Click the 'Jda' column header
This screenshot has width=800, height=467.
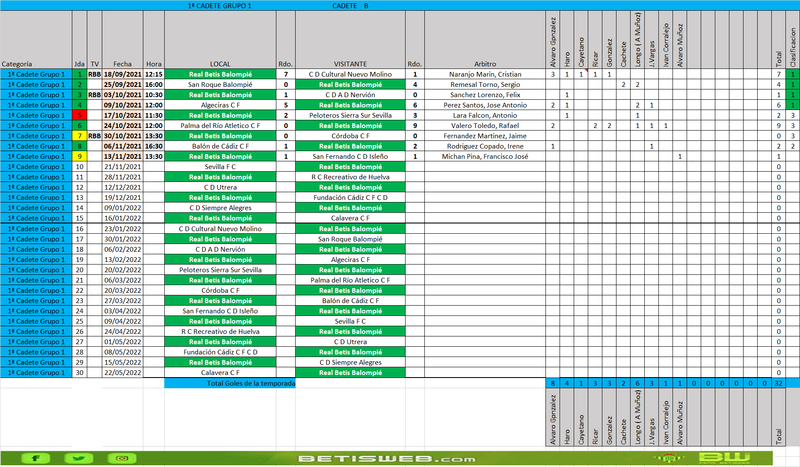point(79,40)
